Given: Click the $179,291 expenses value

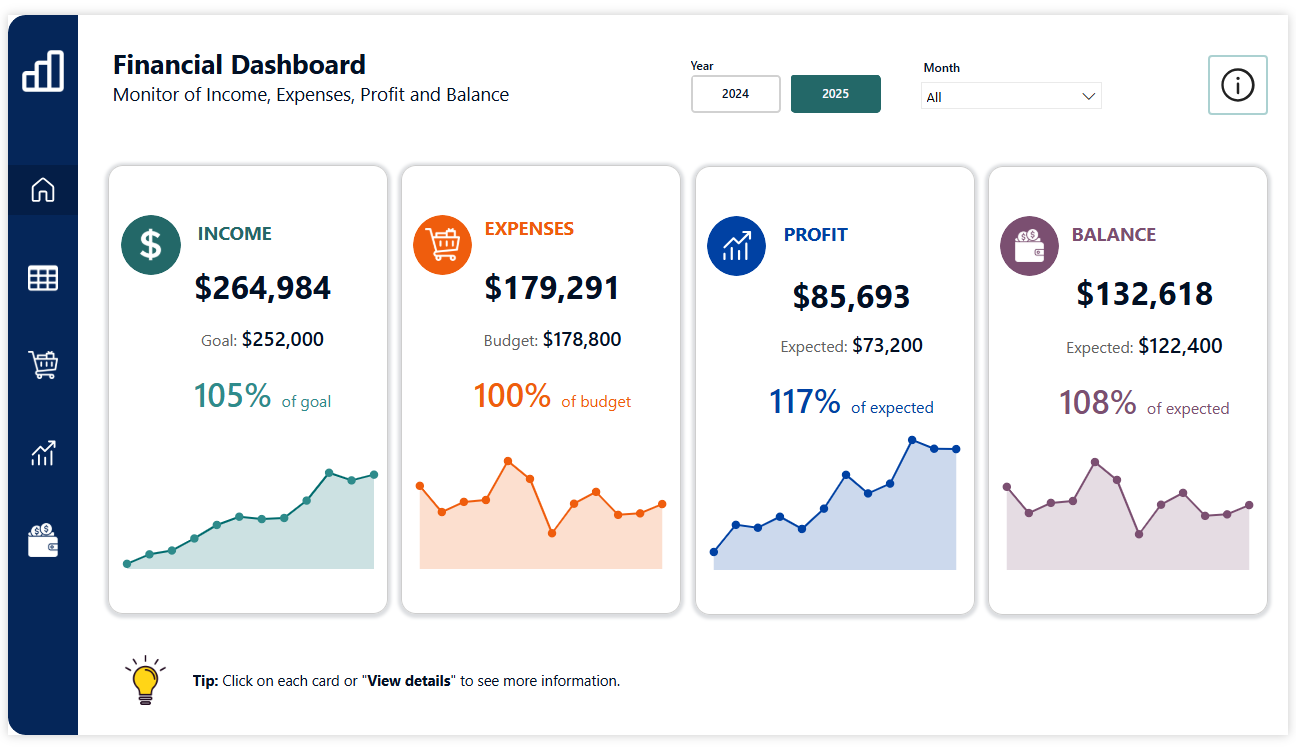Looking at the screenshot, I should coord(552,288).
